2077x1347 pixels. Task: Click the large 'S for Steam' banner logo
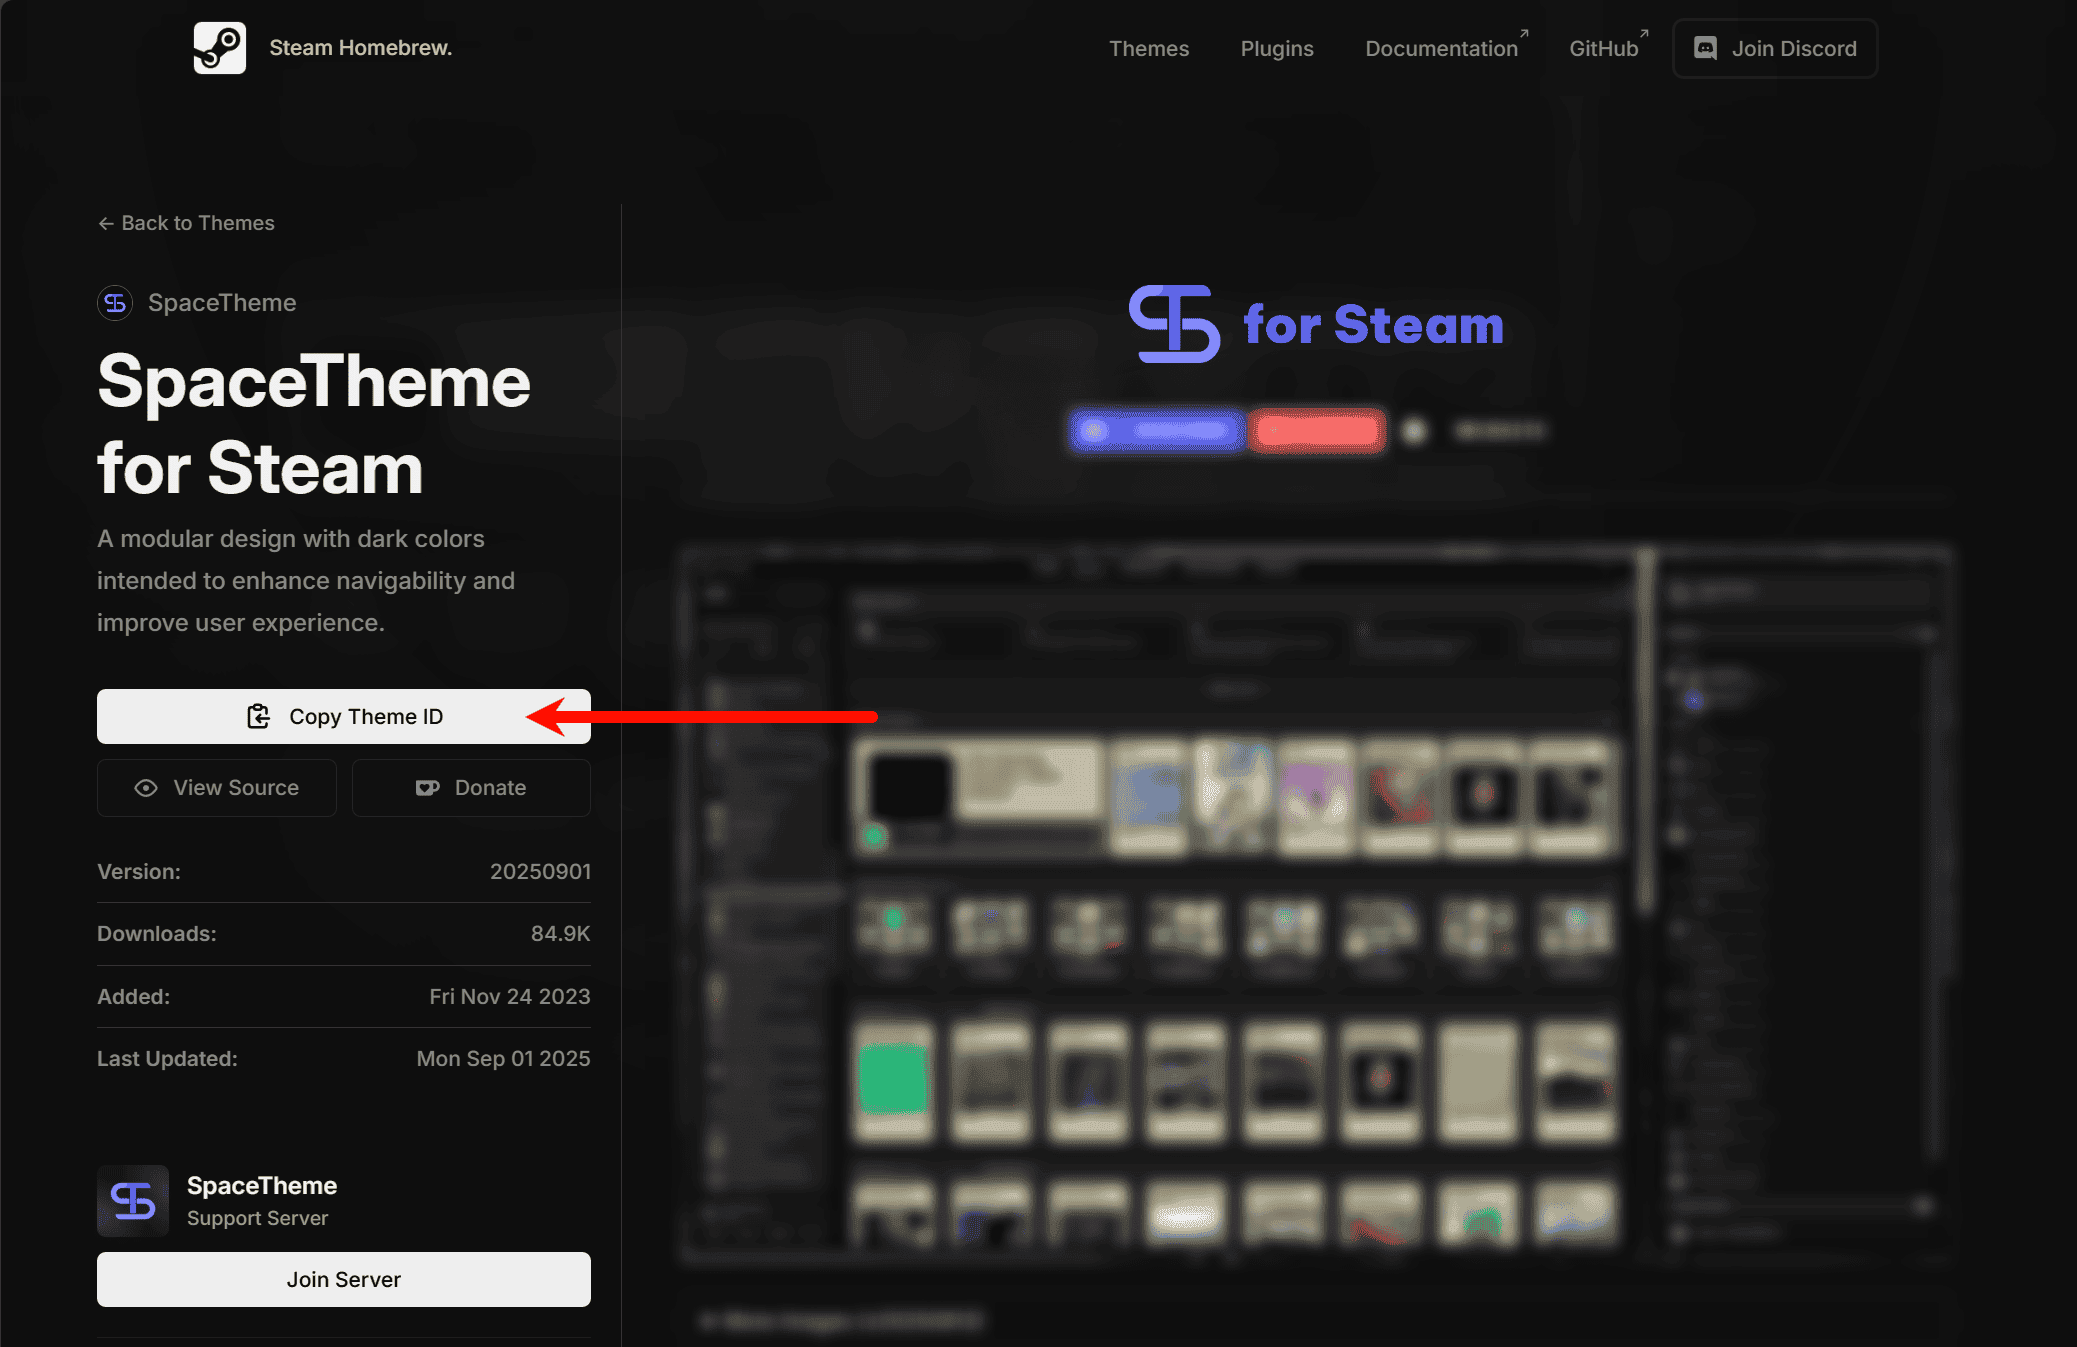tap(1316, 324)
